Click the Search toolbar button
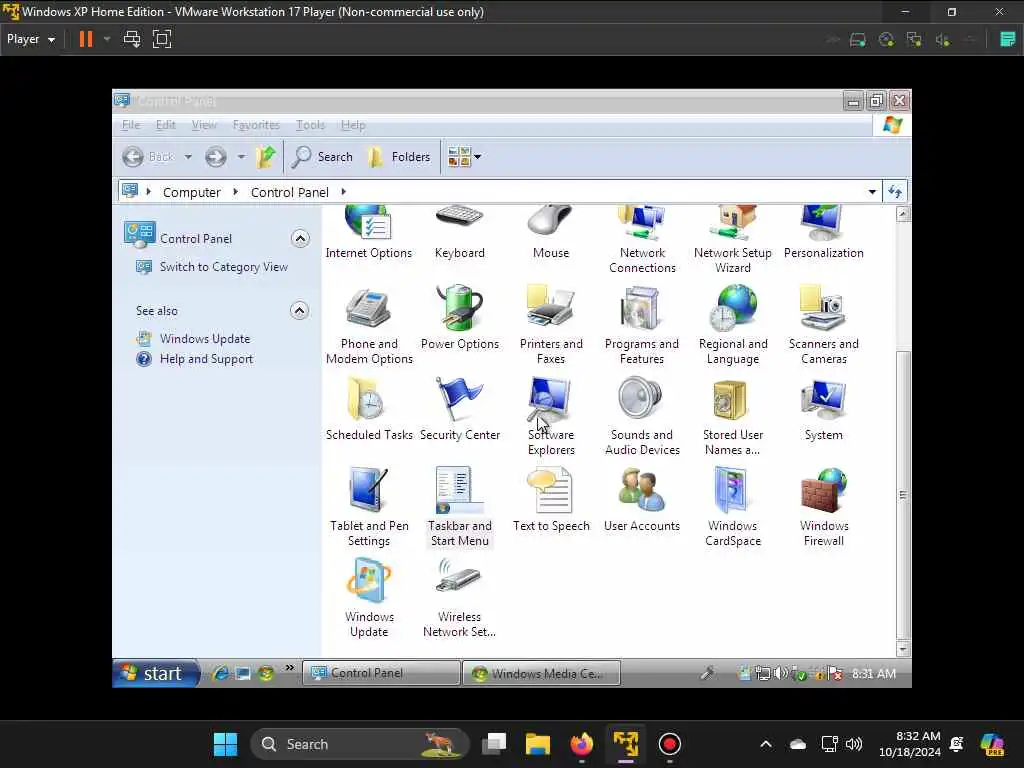 [322, 157]
